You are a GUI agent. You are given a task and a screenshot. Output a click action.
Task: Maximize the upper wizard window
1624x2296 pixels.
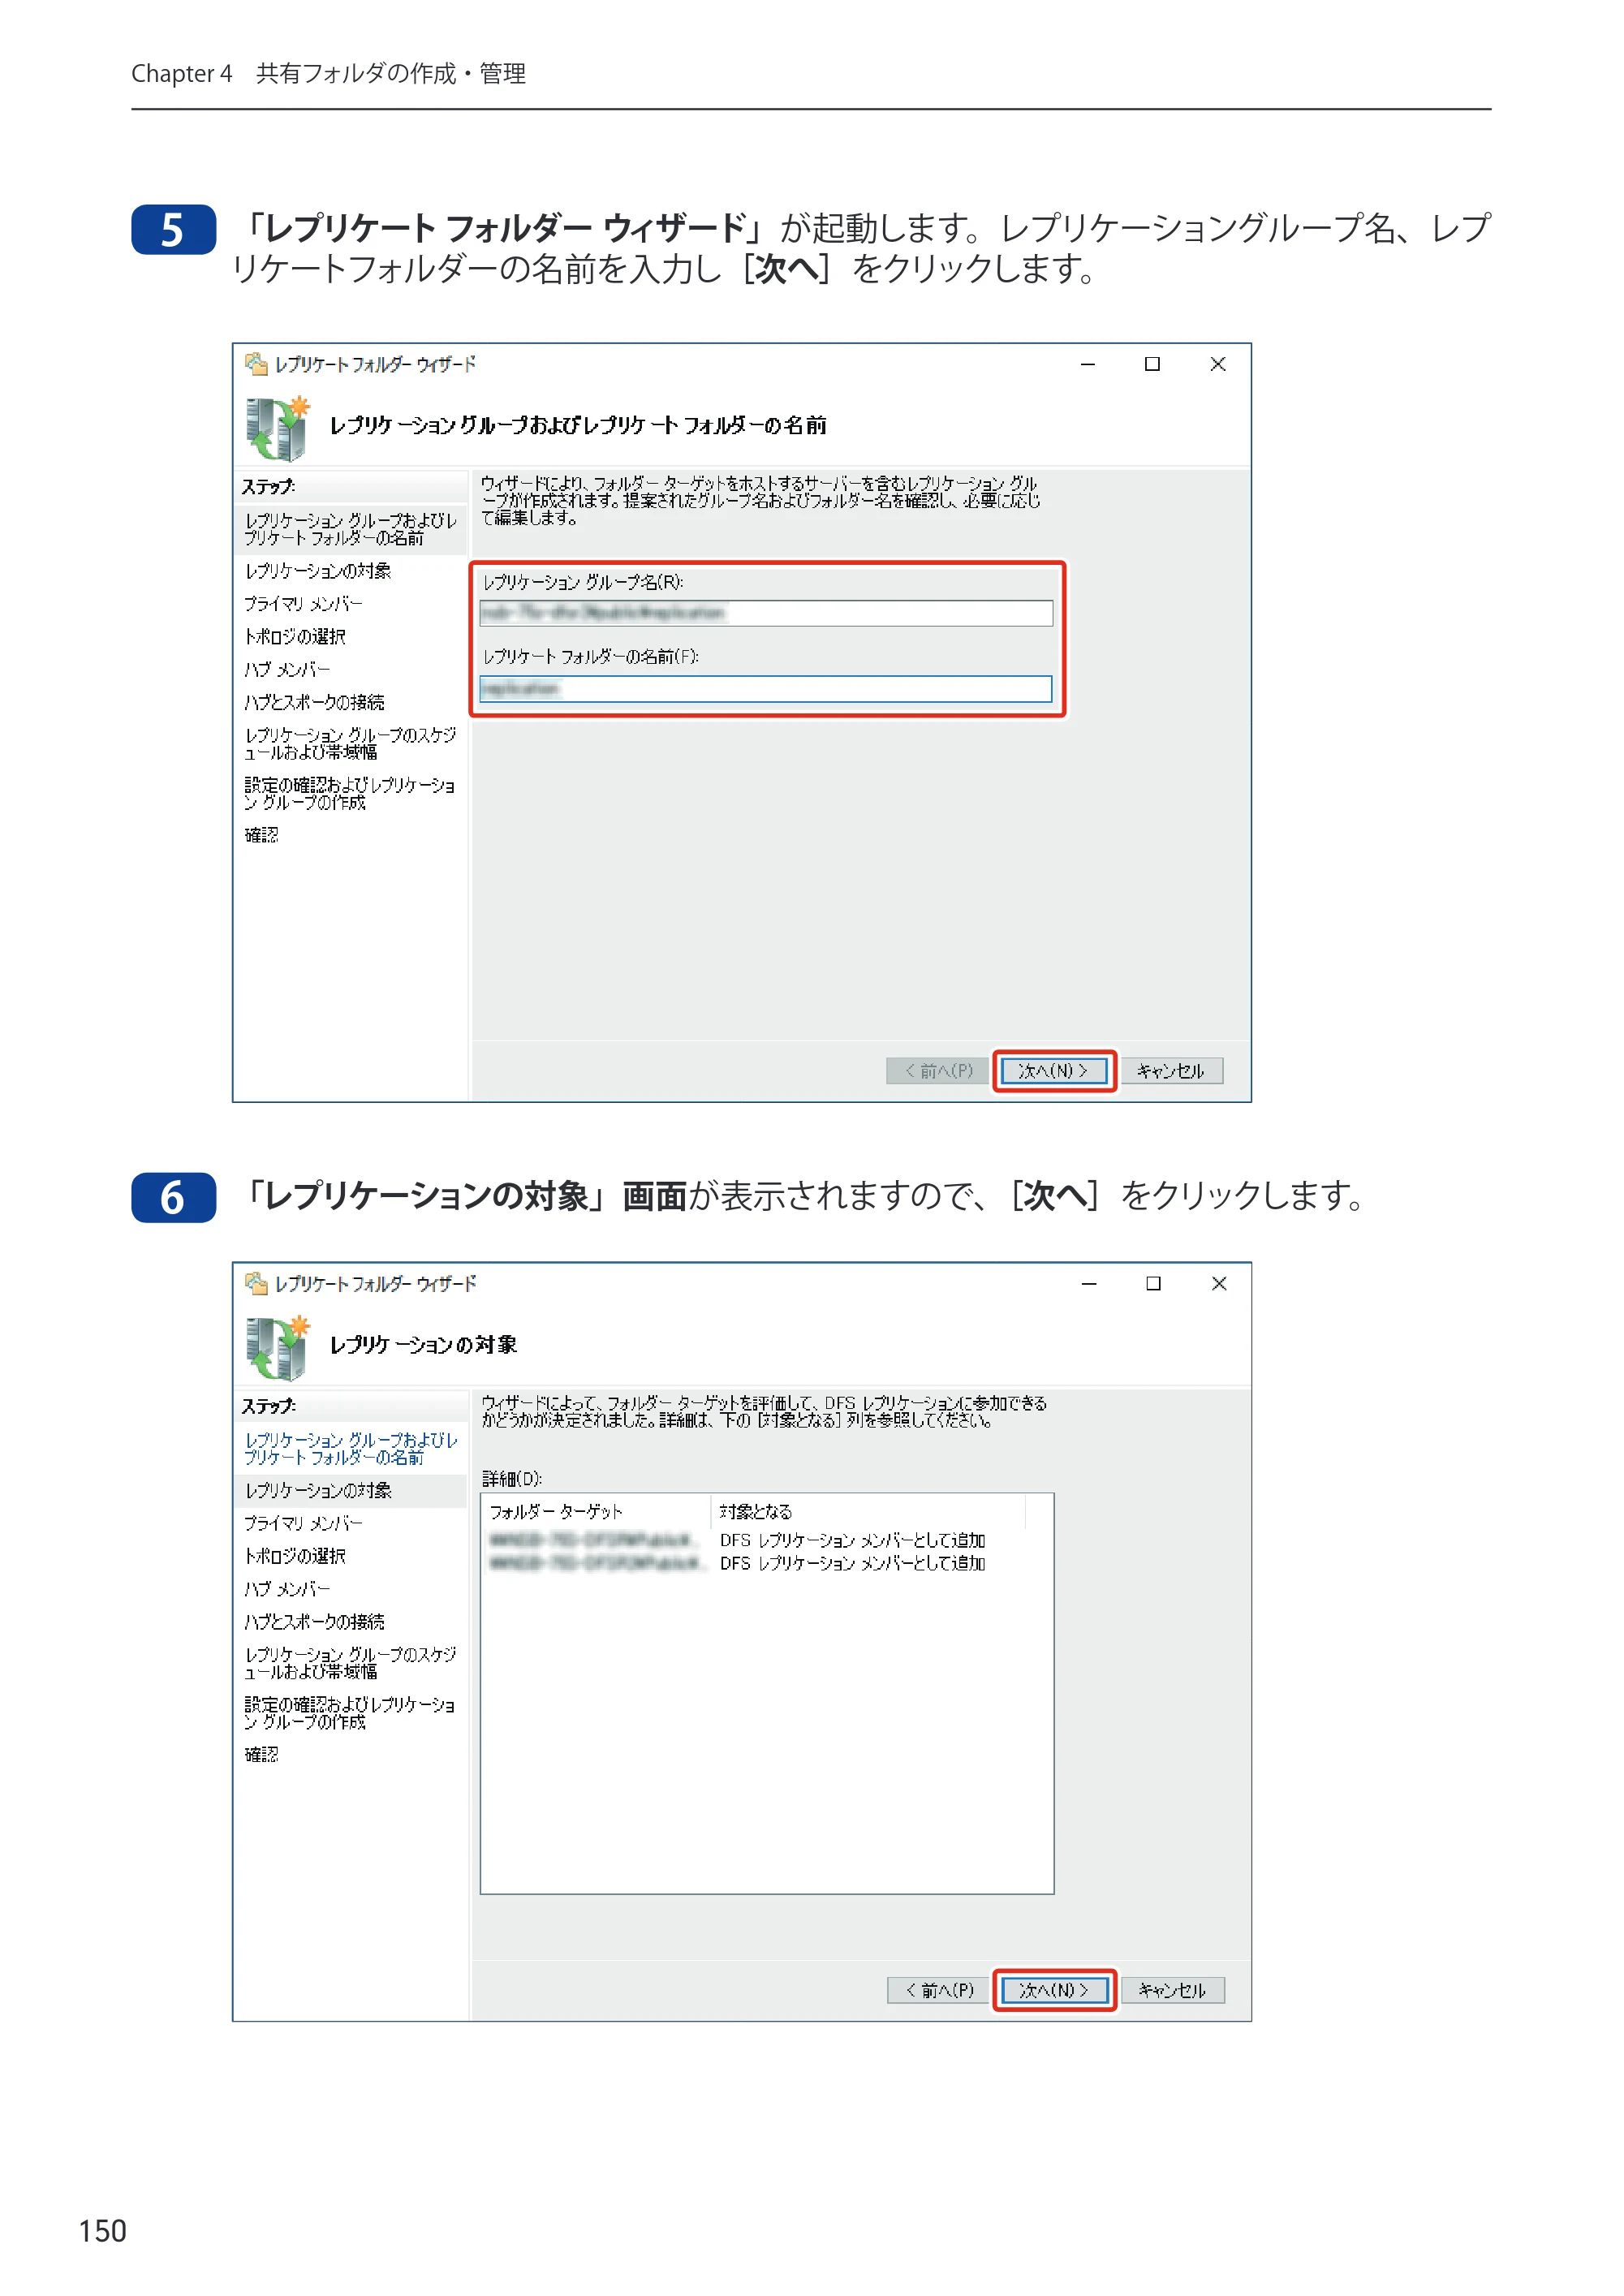tap(1152, 364)
